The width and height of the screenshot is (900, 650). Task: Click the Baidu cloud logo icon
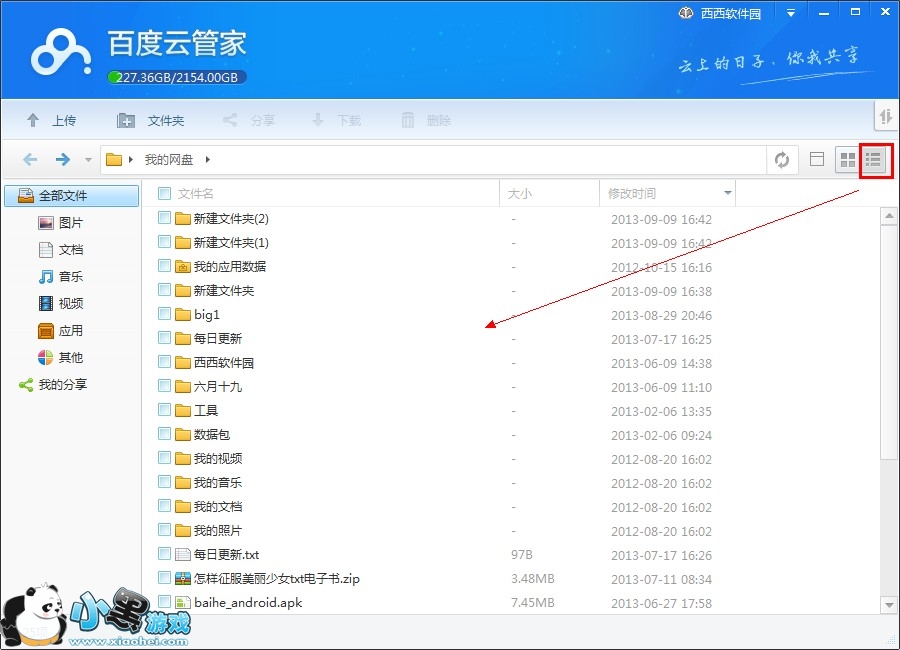[x=61, y=53]
